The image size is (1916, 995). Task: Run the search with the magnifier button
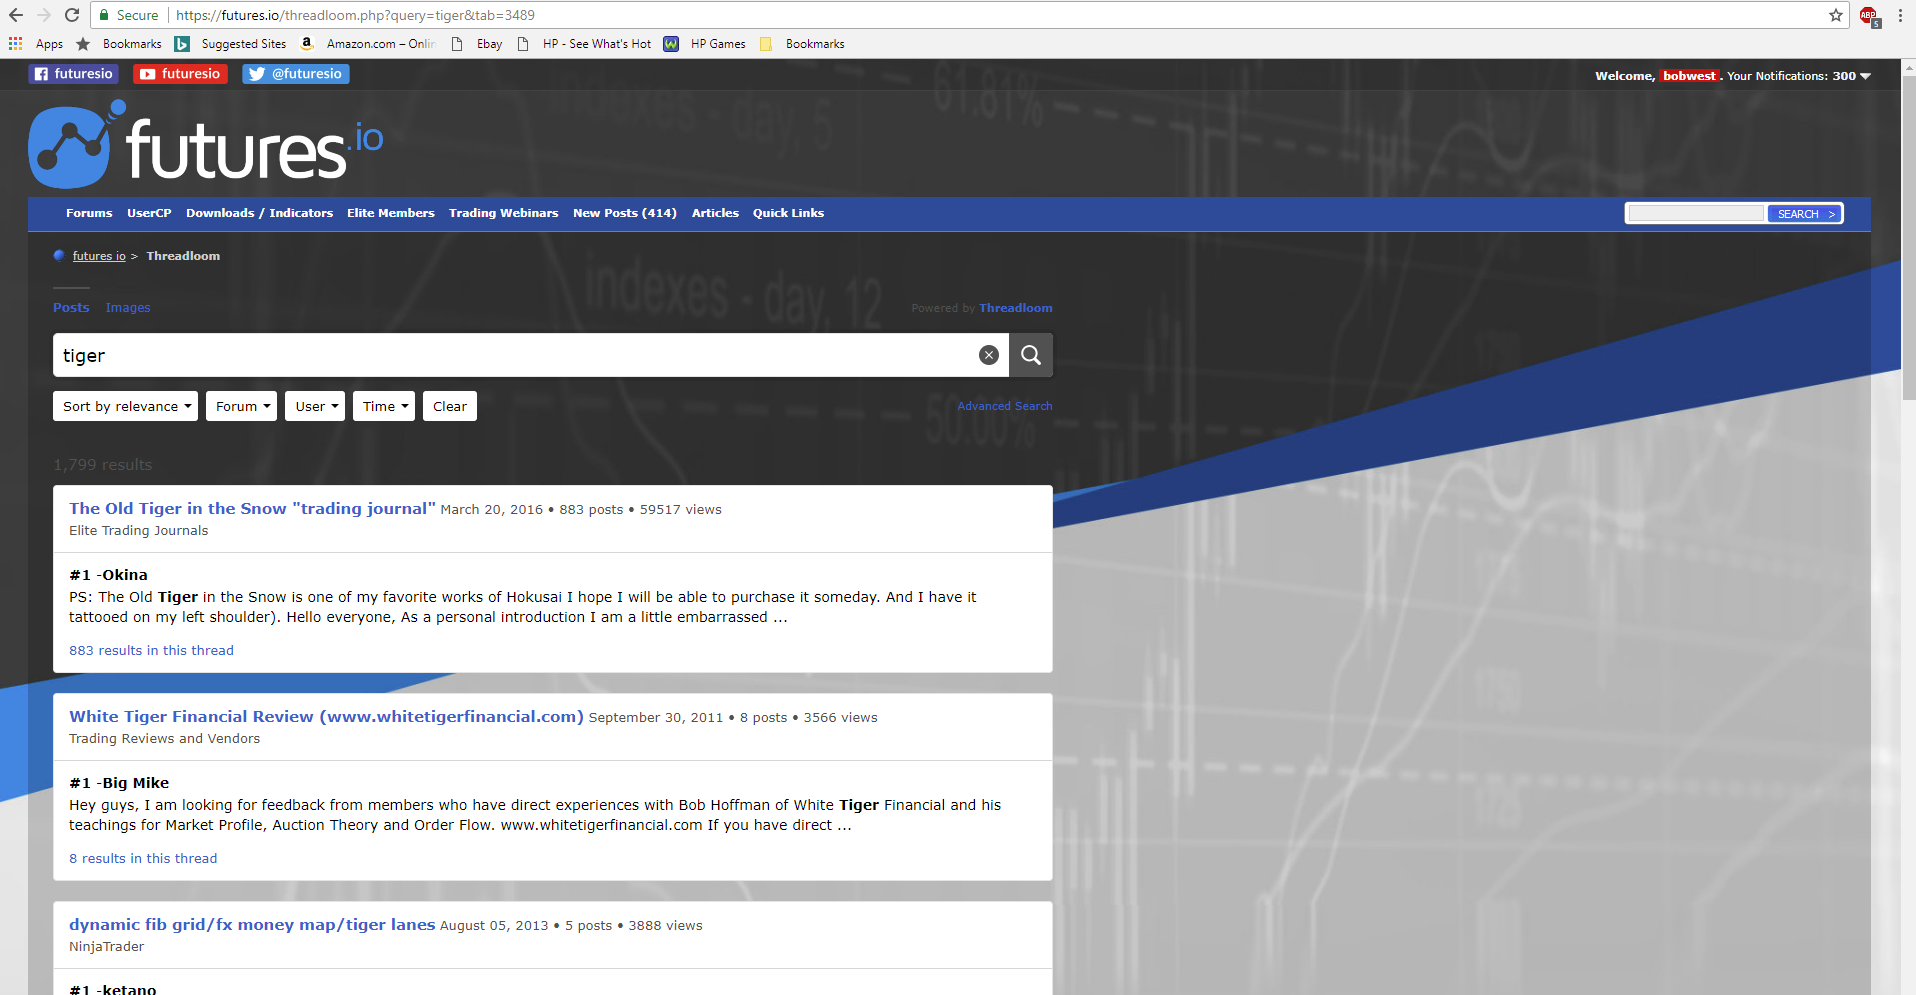click(1031, 355)
